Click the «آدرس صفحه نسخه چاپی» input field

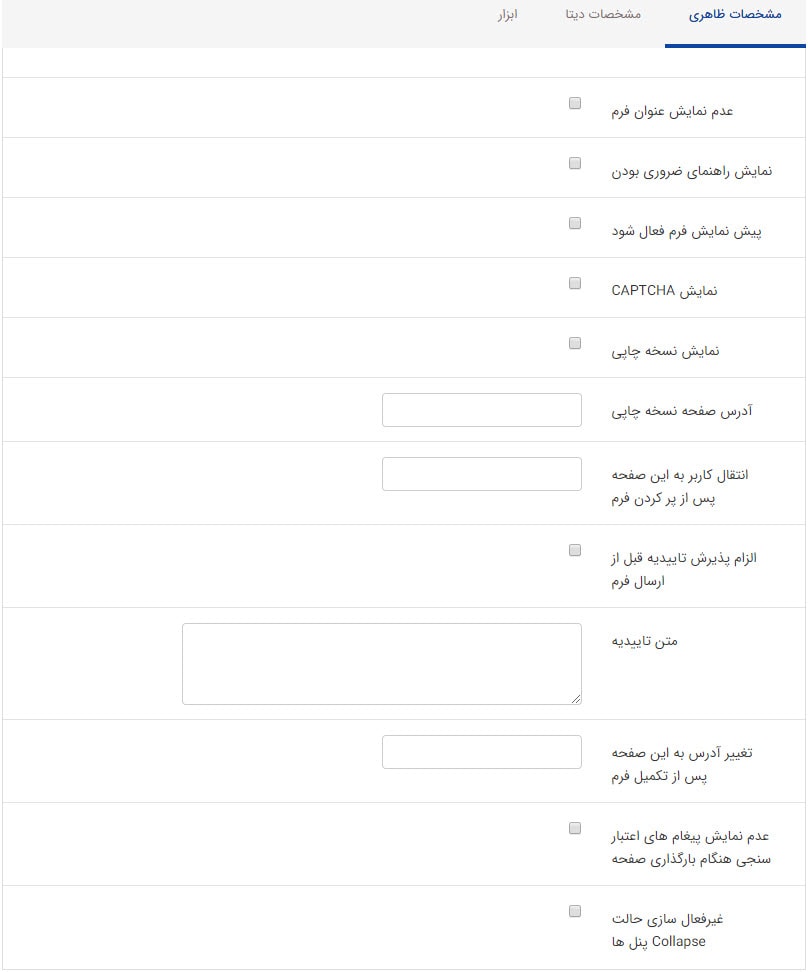click(x=481, y=409)
